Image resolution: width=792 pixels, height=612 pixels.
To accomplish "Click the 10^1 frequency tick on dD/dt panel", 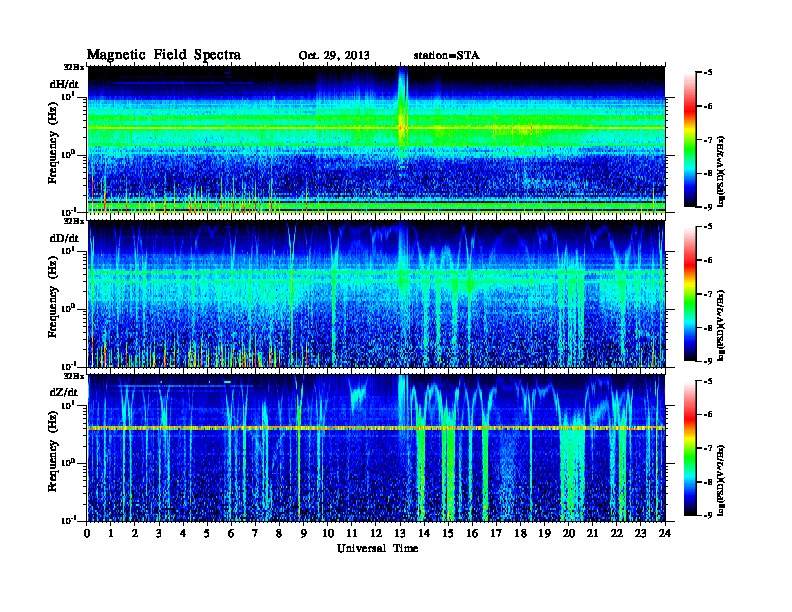I will coord(67,251).
